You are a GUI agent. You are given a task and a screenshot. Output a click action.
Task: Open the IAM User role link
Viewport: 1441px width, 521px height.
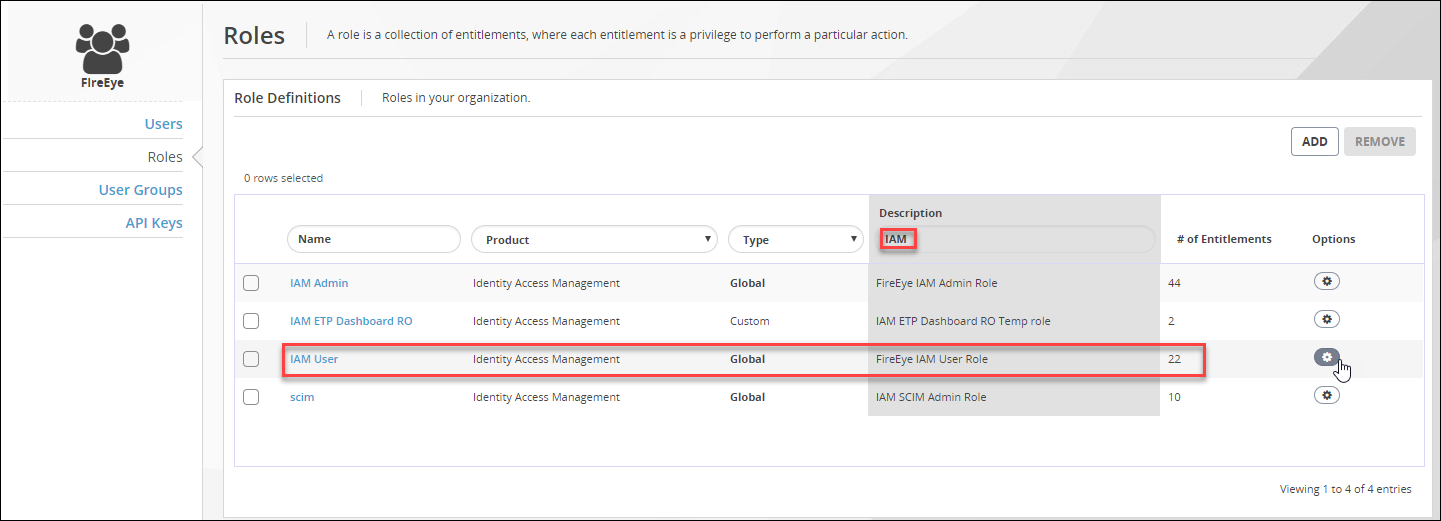[314, 359]
